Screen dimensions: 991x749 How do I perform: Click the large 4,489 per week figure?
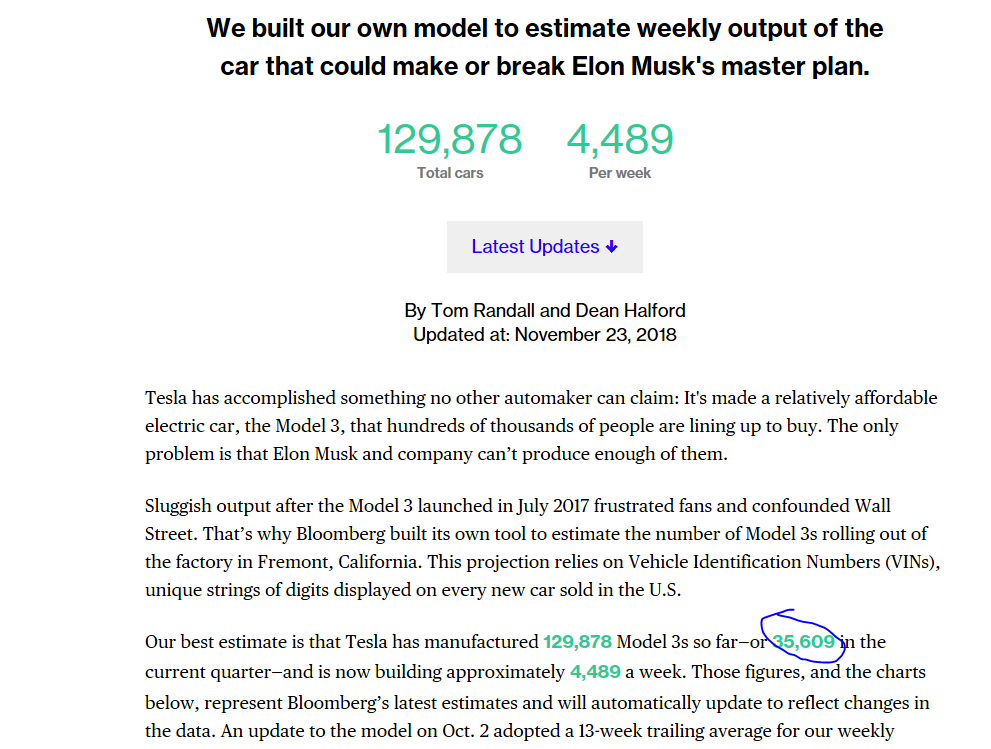click(x=620, y=140)
